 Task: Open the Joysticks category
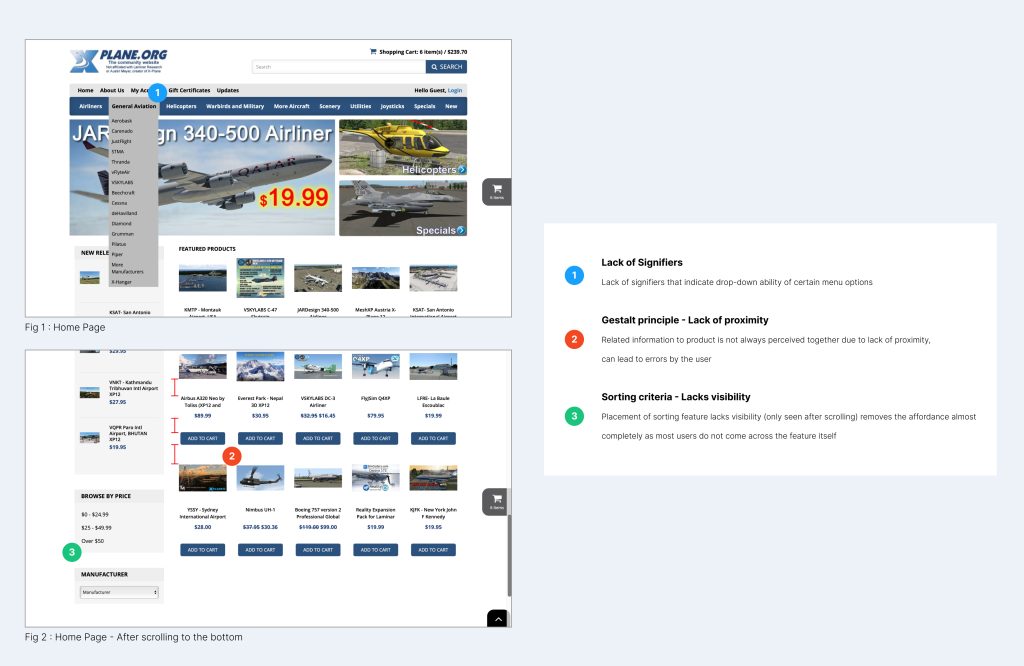point(392,106)
